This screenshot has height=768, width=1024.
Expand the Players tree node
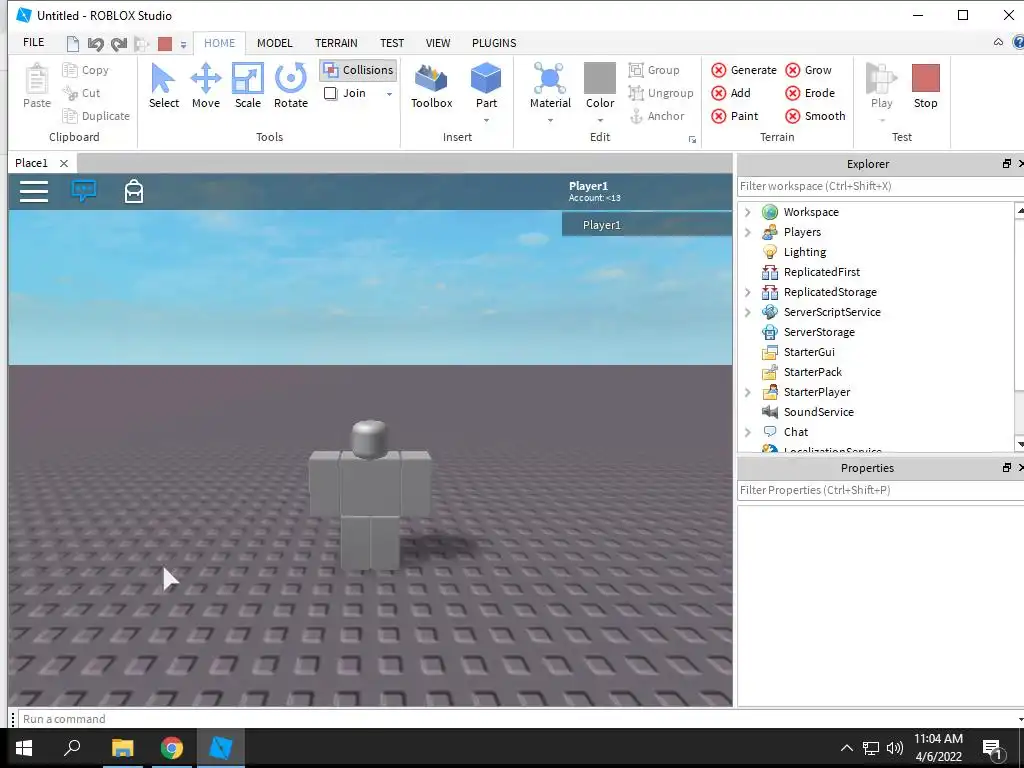pos(748,232)
